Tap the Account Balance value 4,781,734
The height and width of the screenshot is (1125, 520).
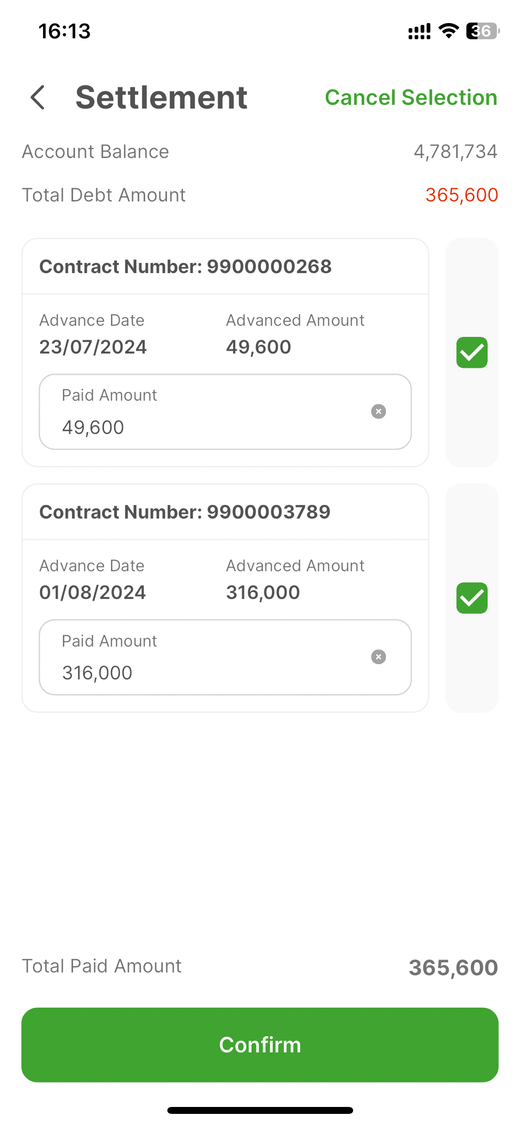455,152
